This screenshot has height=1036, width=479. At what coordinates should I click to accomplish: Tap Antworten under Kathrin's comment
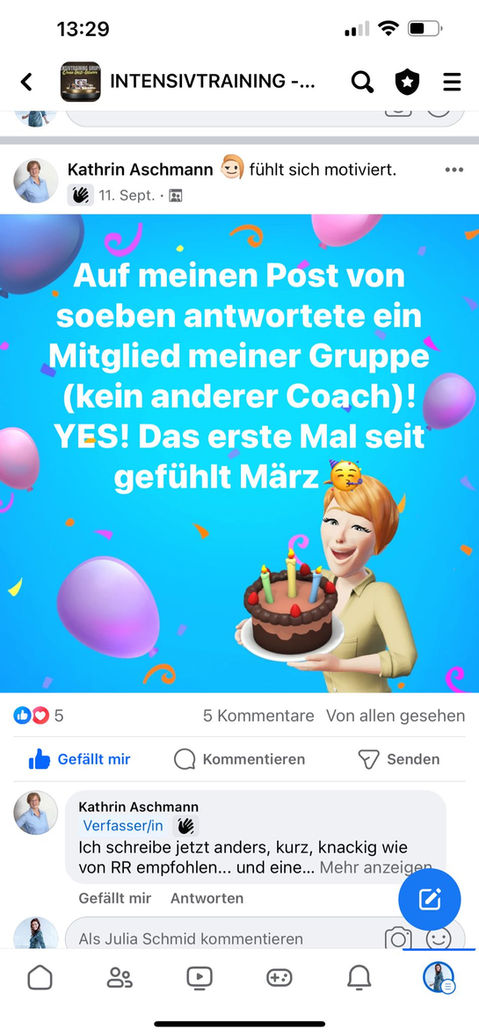point(207,898)
